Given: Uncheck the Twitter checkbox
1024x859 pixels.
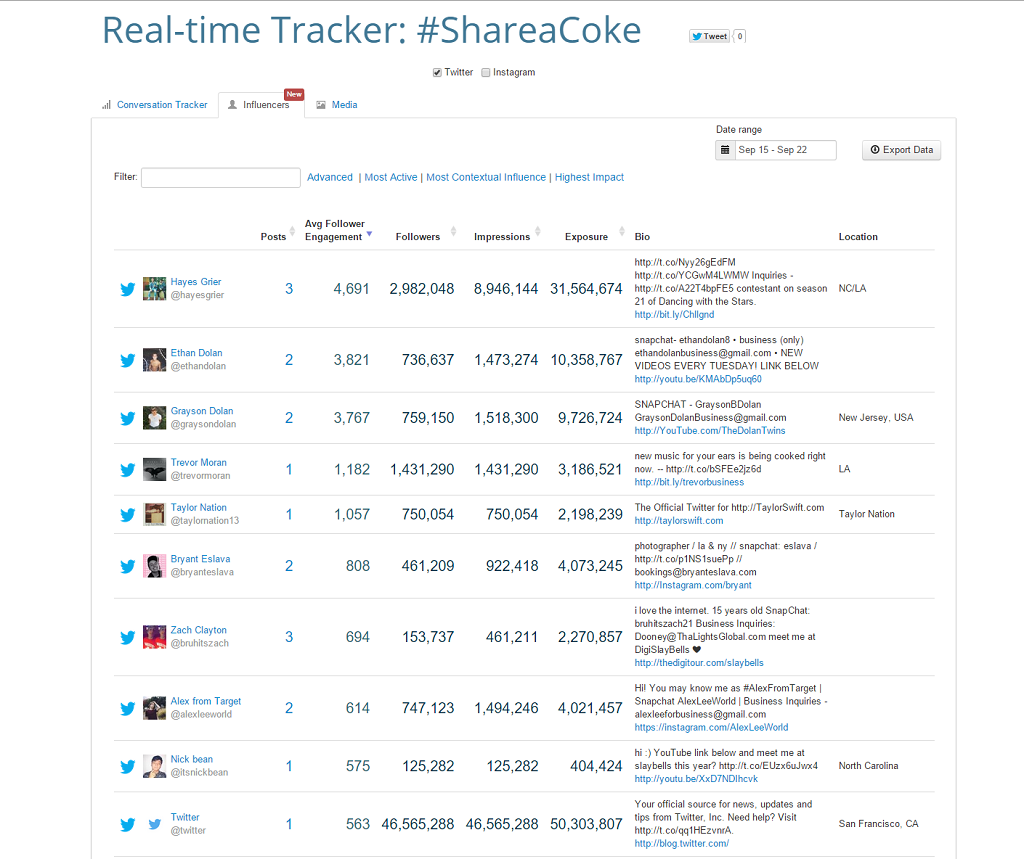Looking at the screenshot, I should pyautogui.click(x=437, y=73).
